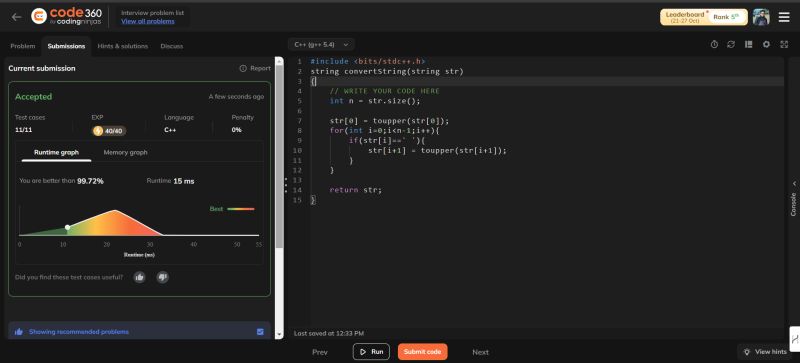
Task: Run the code
Action: [x=371, y=352]
